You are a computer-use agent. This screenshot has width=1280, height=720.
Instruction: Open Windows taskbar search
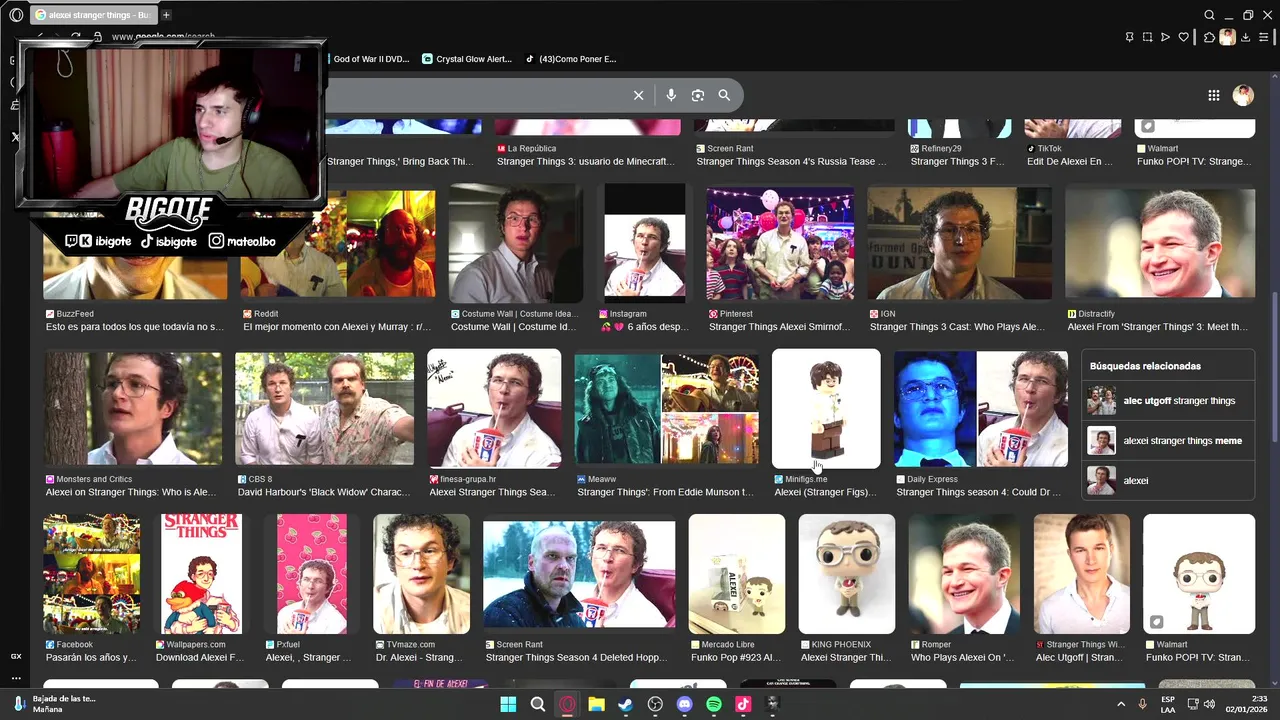click(x=538, y=704)
